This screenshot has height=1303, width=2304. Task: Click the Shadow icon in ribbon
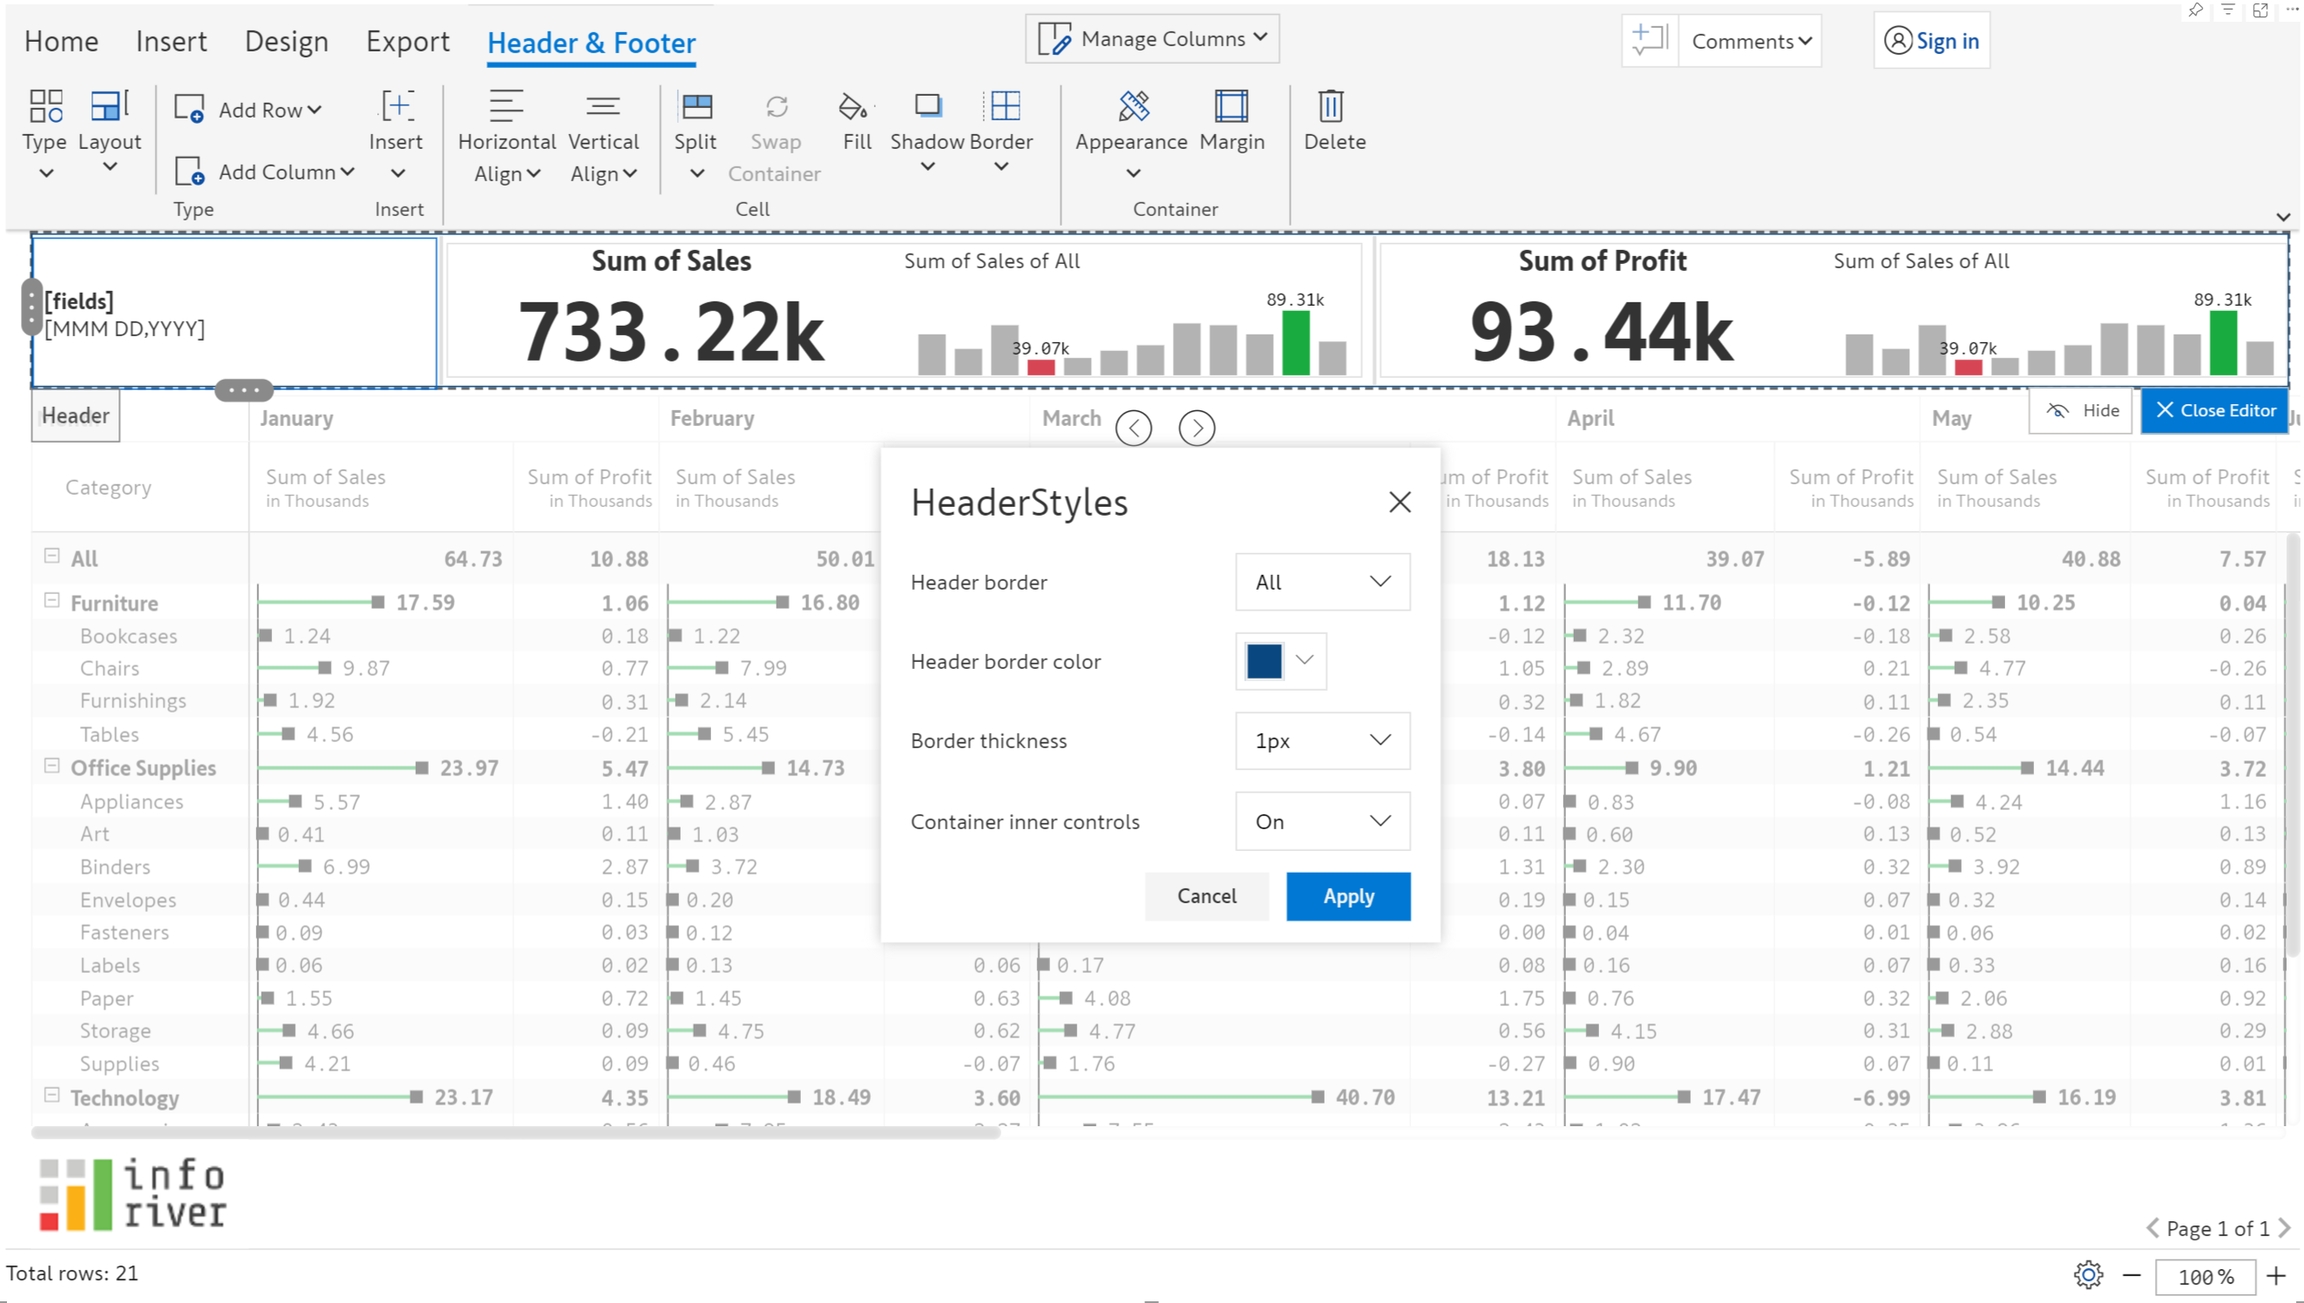(927, 106)
